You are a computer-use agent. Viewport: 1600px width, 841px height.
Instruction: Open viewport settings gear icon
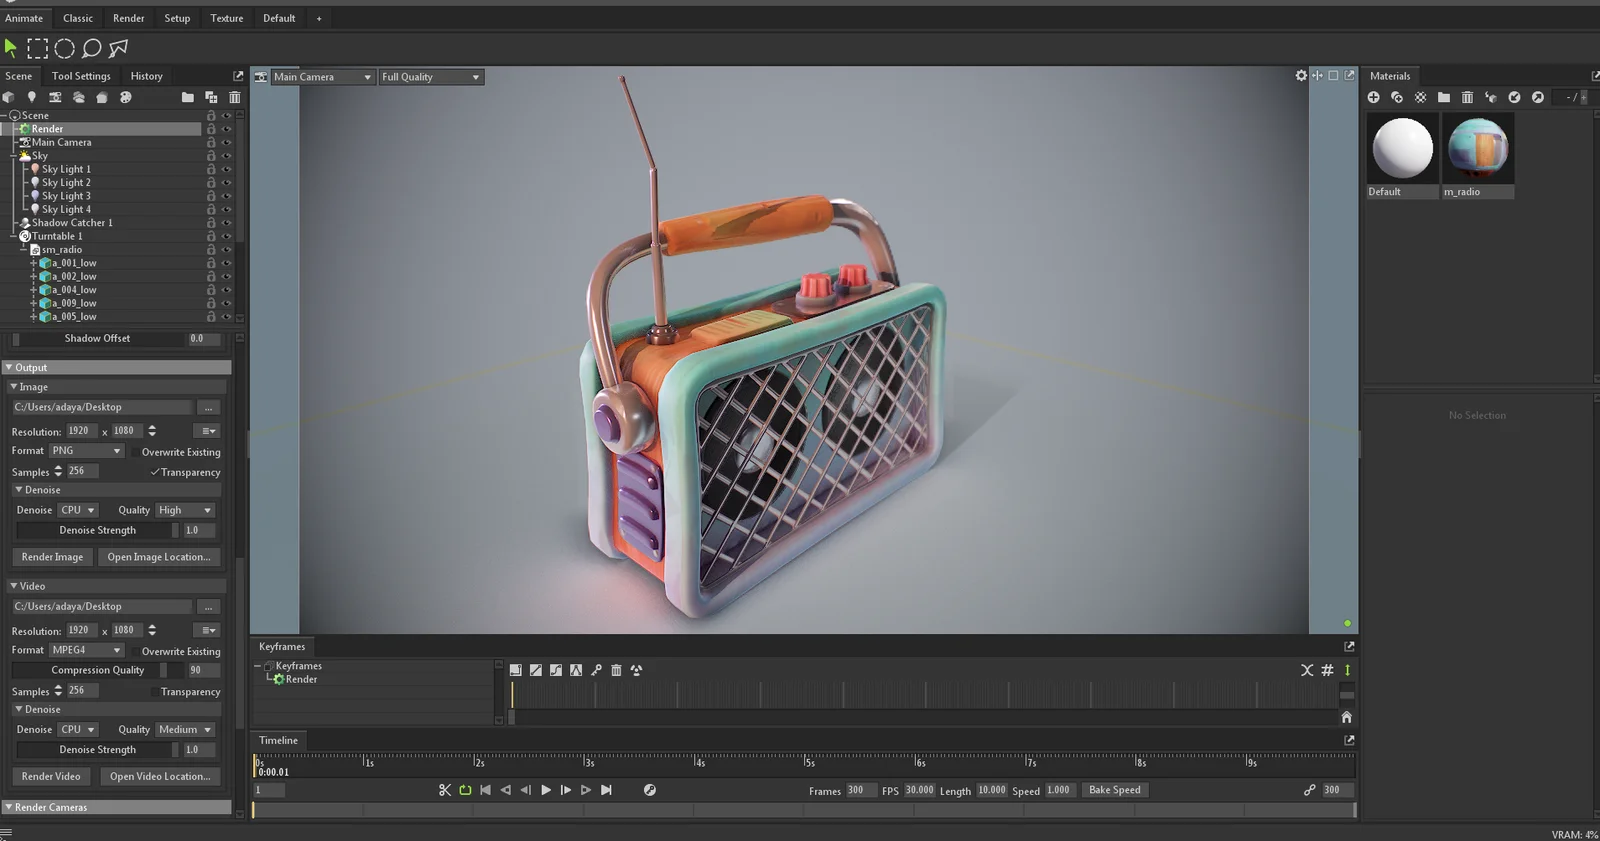point(1301,76)
